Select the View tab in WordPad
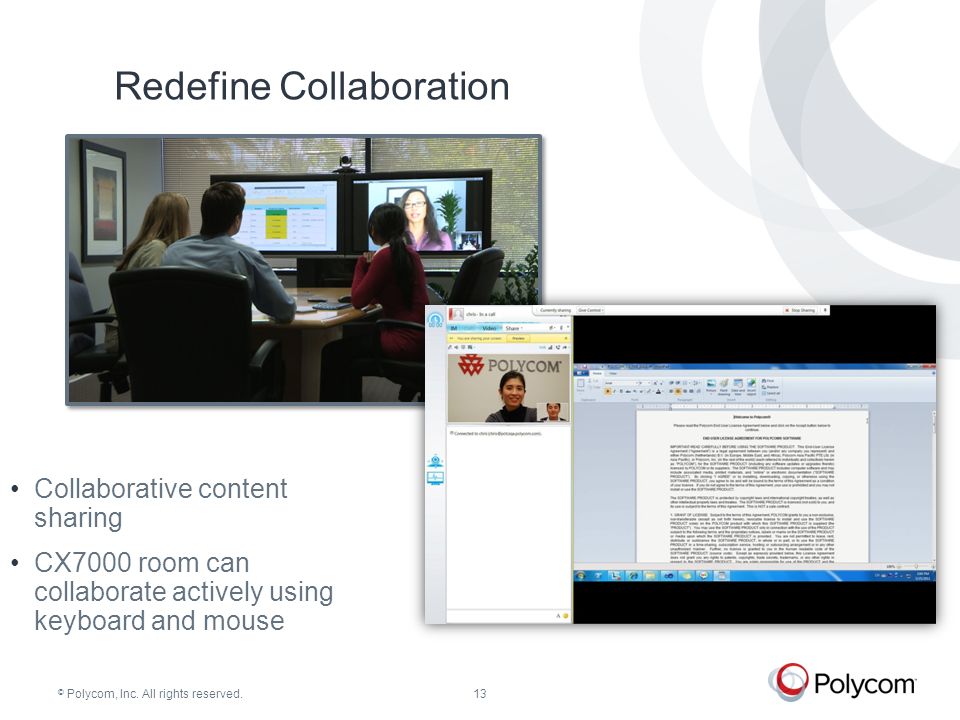 tap(613, 373)
